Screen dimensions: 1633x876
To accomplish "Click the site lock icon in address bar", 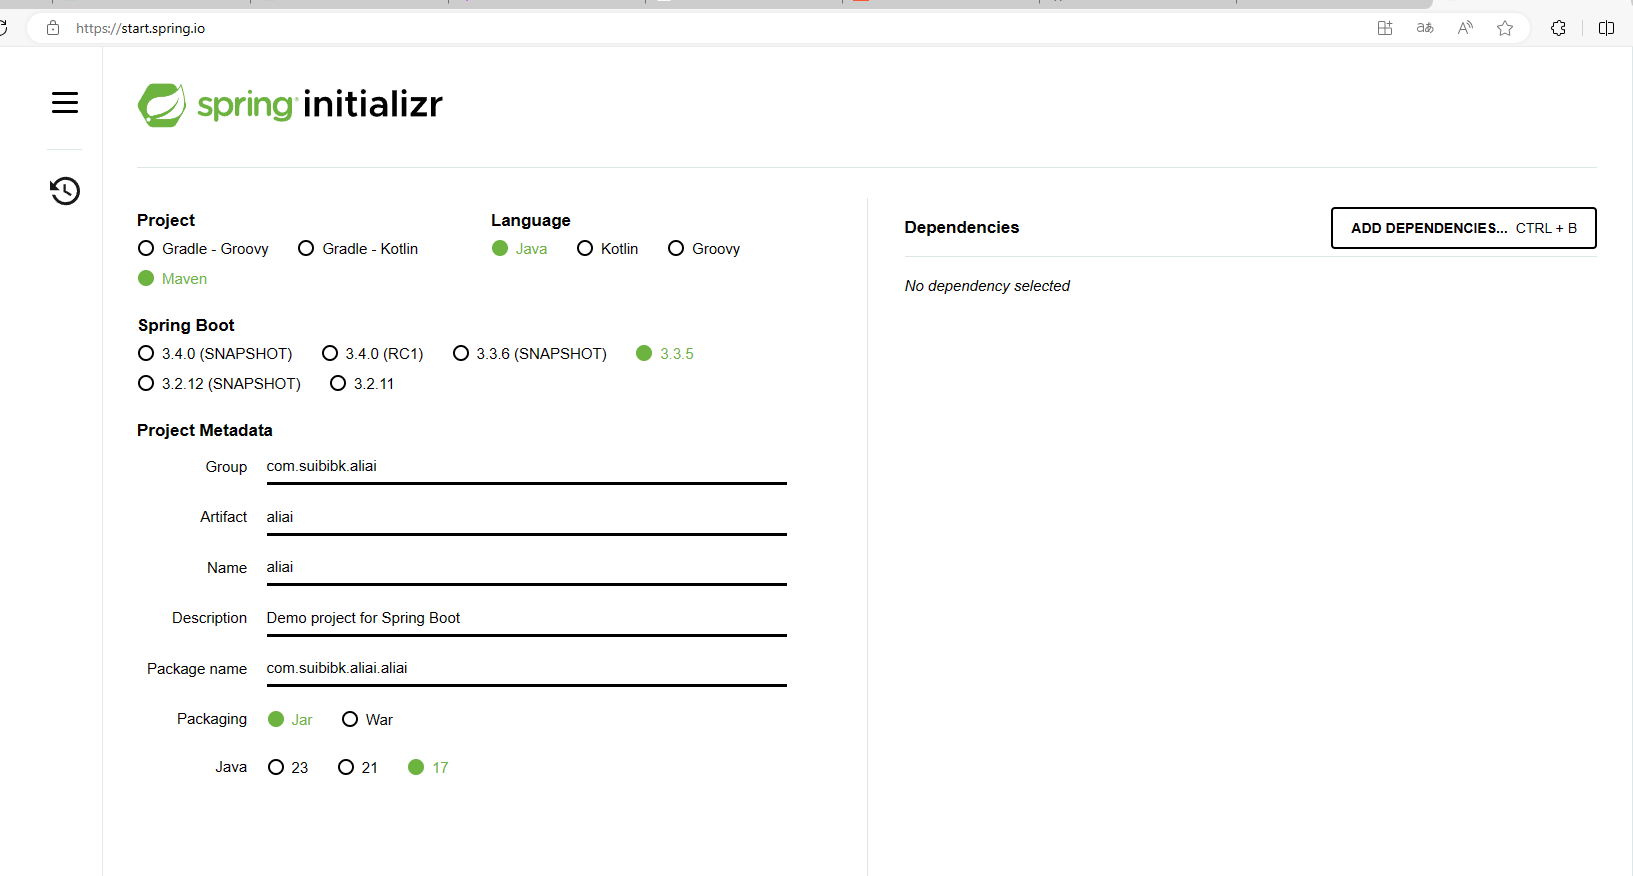I will click(53, 28).
